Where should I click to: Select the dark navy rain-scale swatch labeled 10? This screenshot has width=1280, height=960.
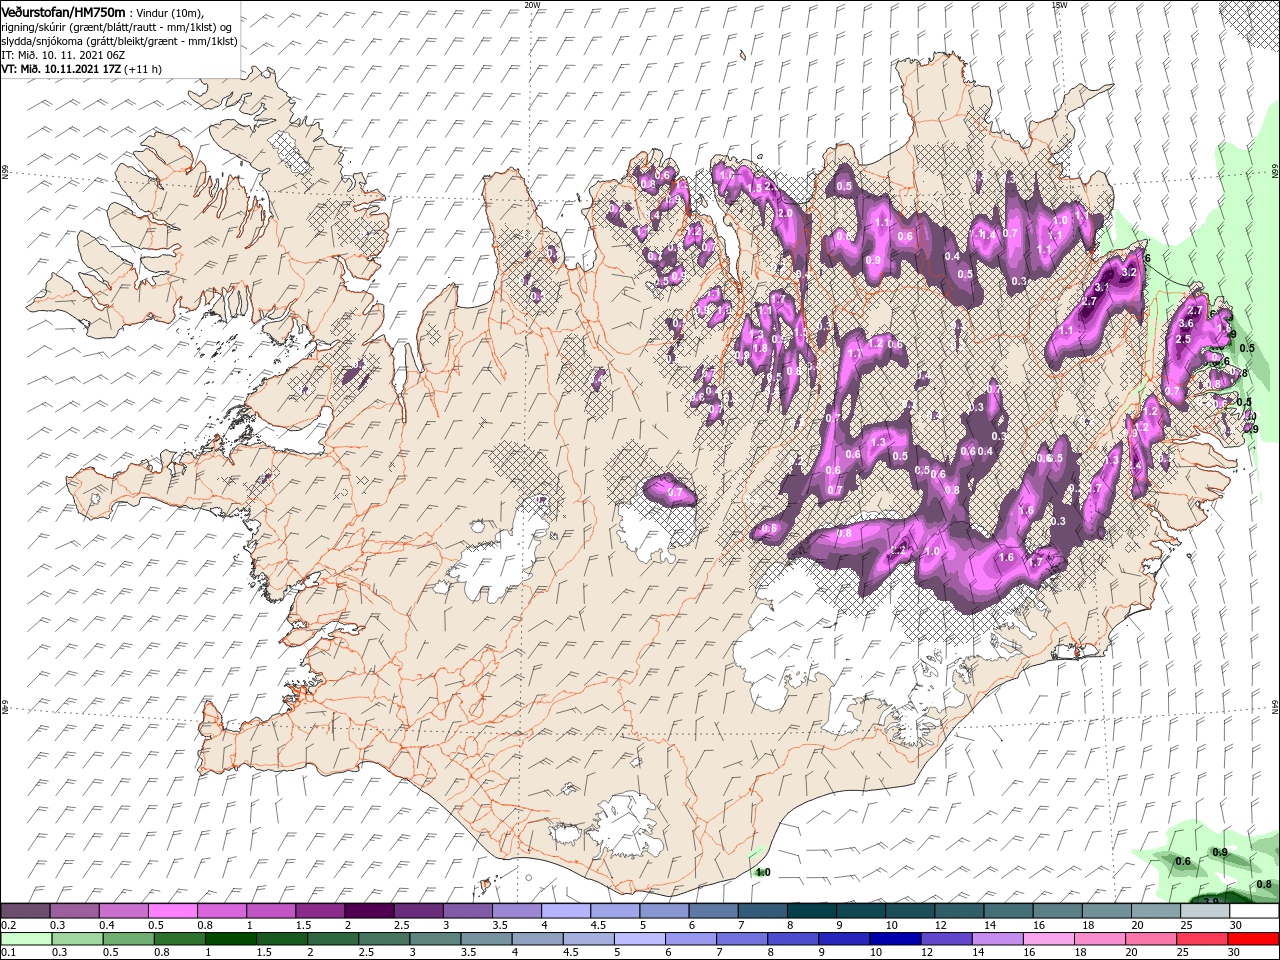[x=895, y=938]
